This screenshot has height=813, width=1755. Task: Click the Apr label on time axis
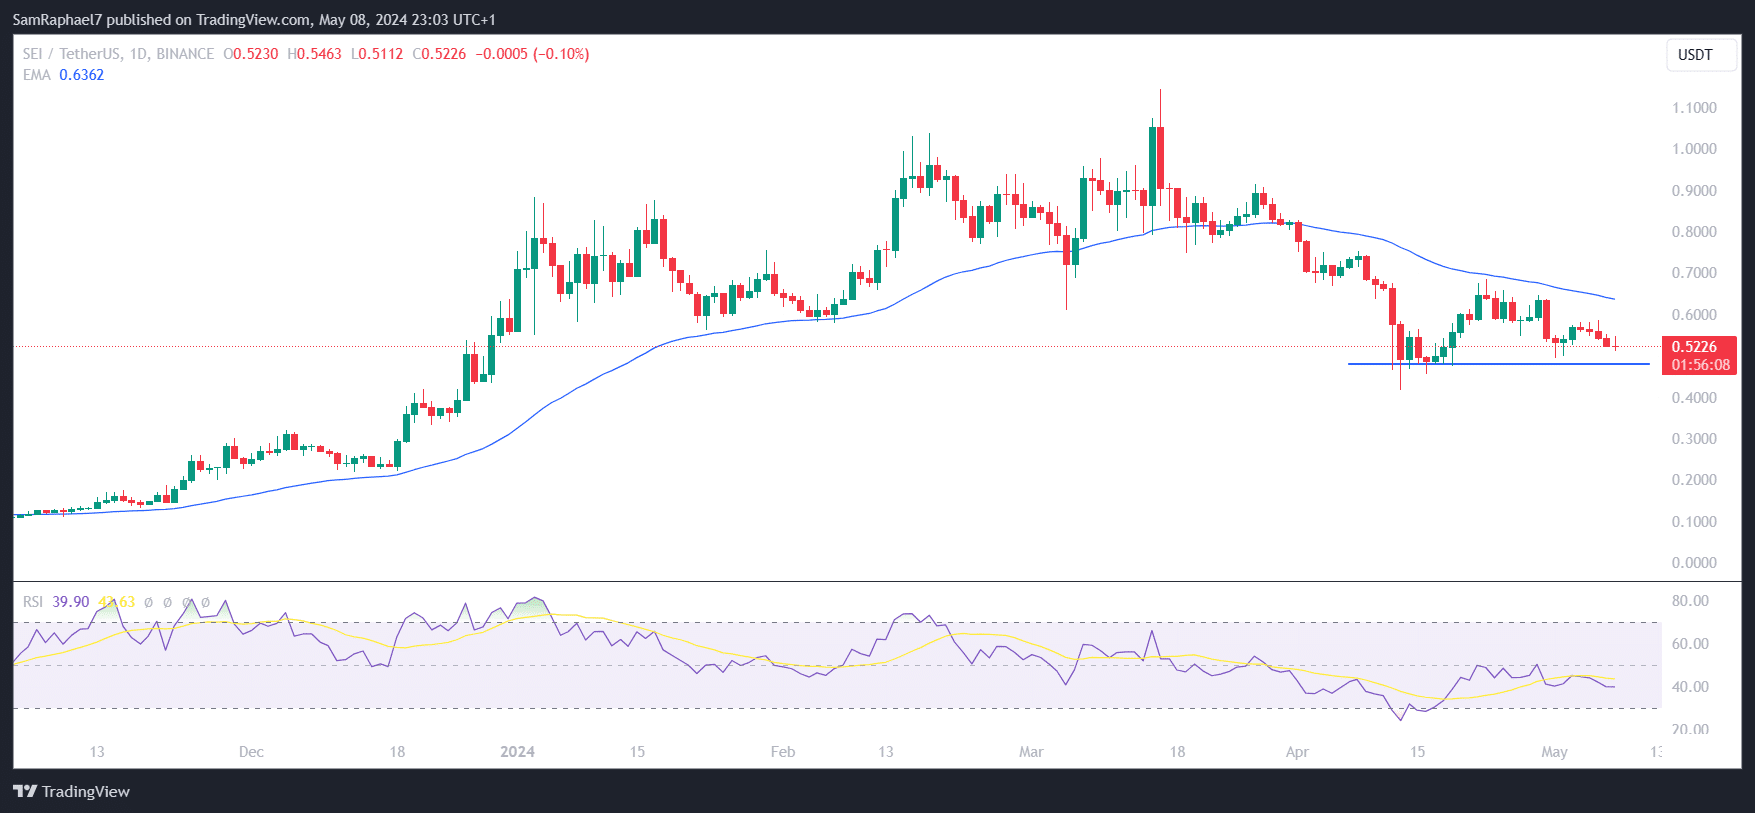[x=1297, y=752]
